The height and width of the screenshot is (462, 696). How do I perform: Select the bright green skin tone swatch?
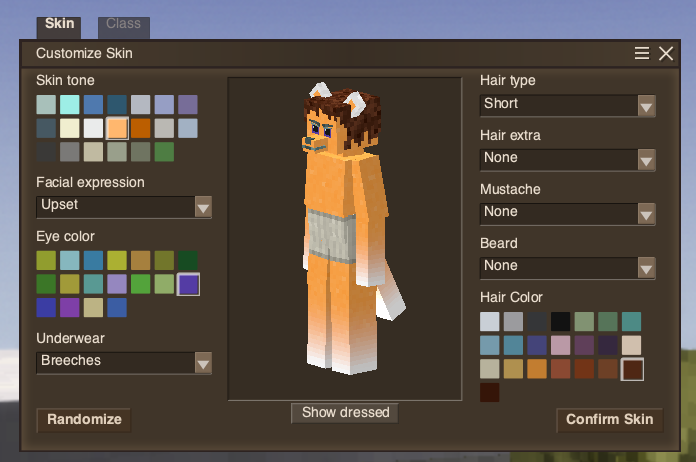coord(164,152)
